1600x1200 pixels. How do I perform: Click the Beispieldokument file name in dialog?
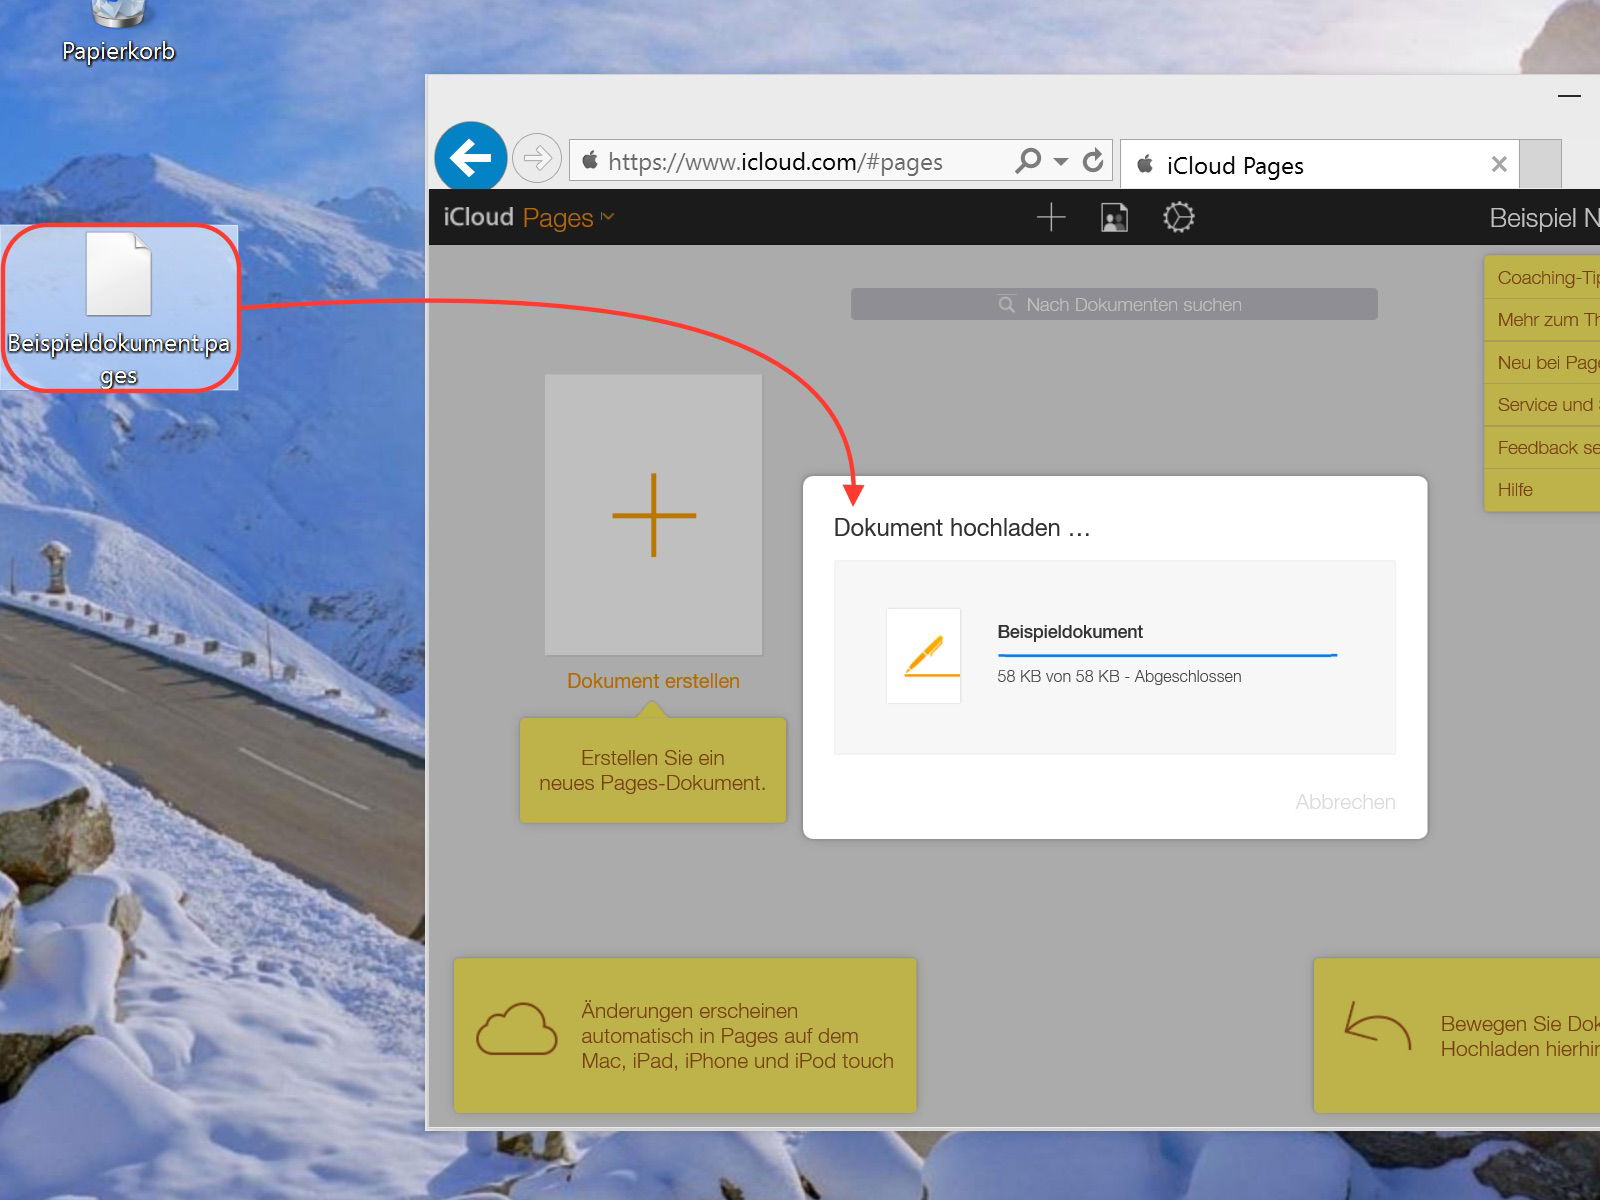tap(1069, 632)
